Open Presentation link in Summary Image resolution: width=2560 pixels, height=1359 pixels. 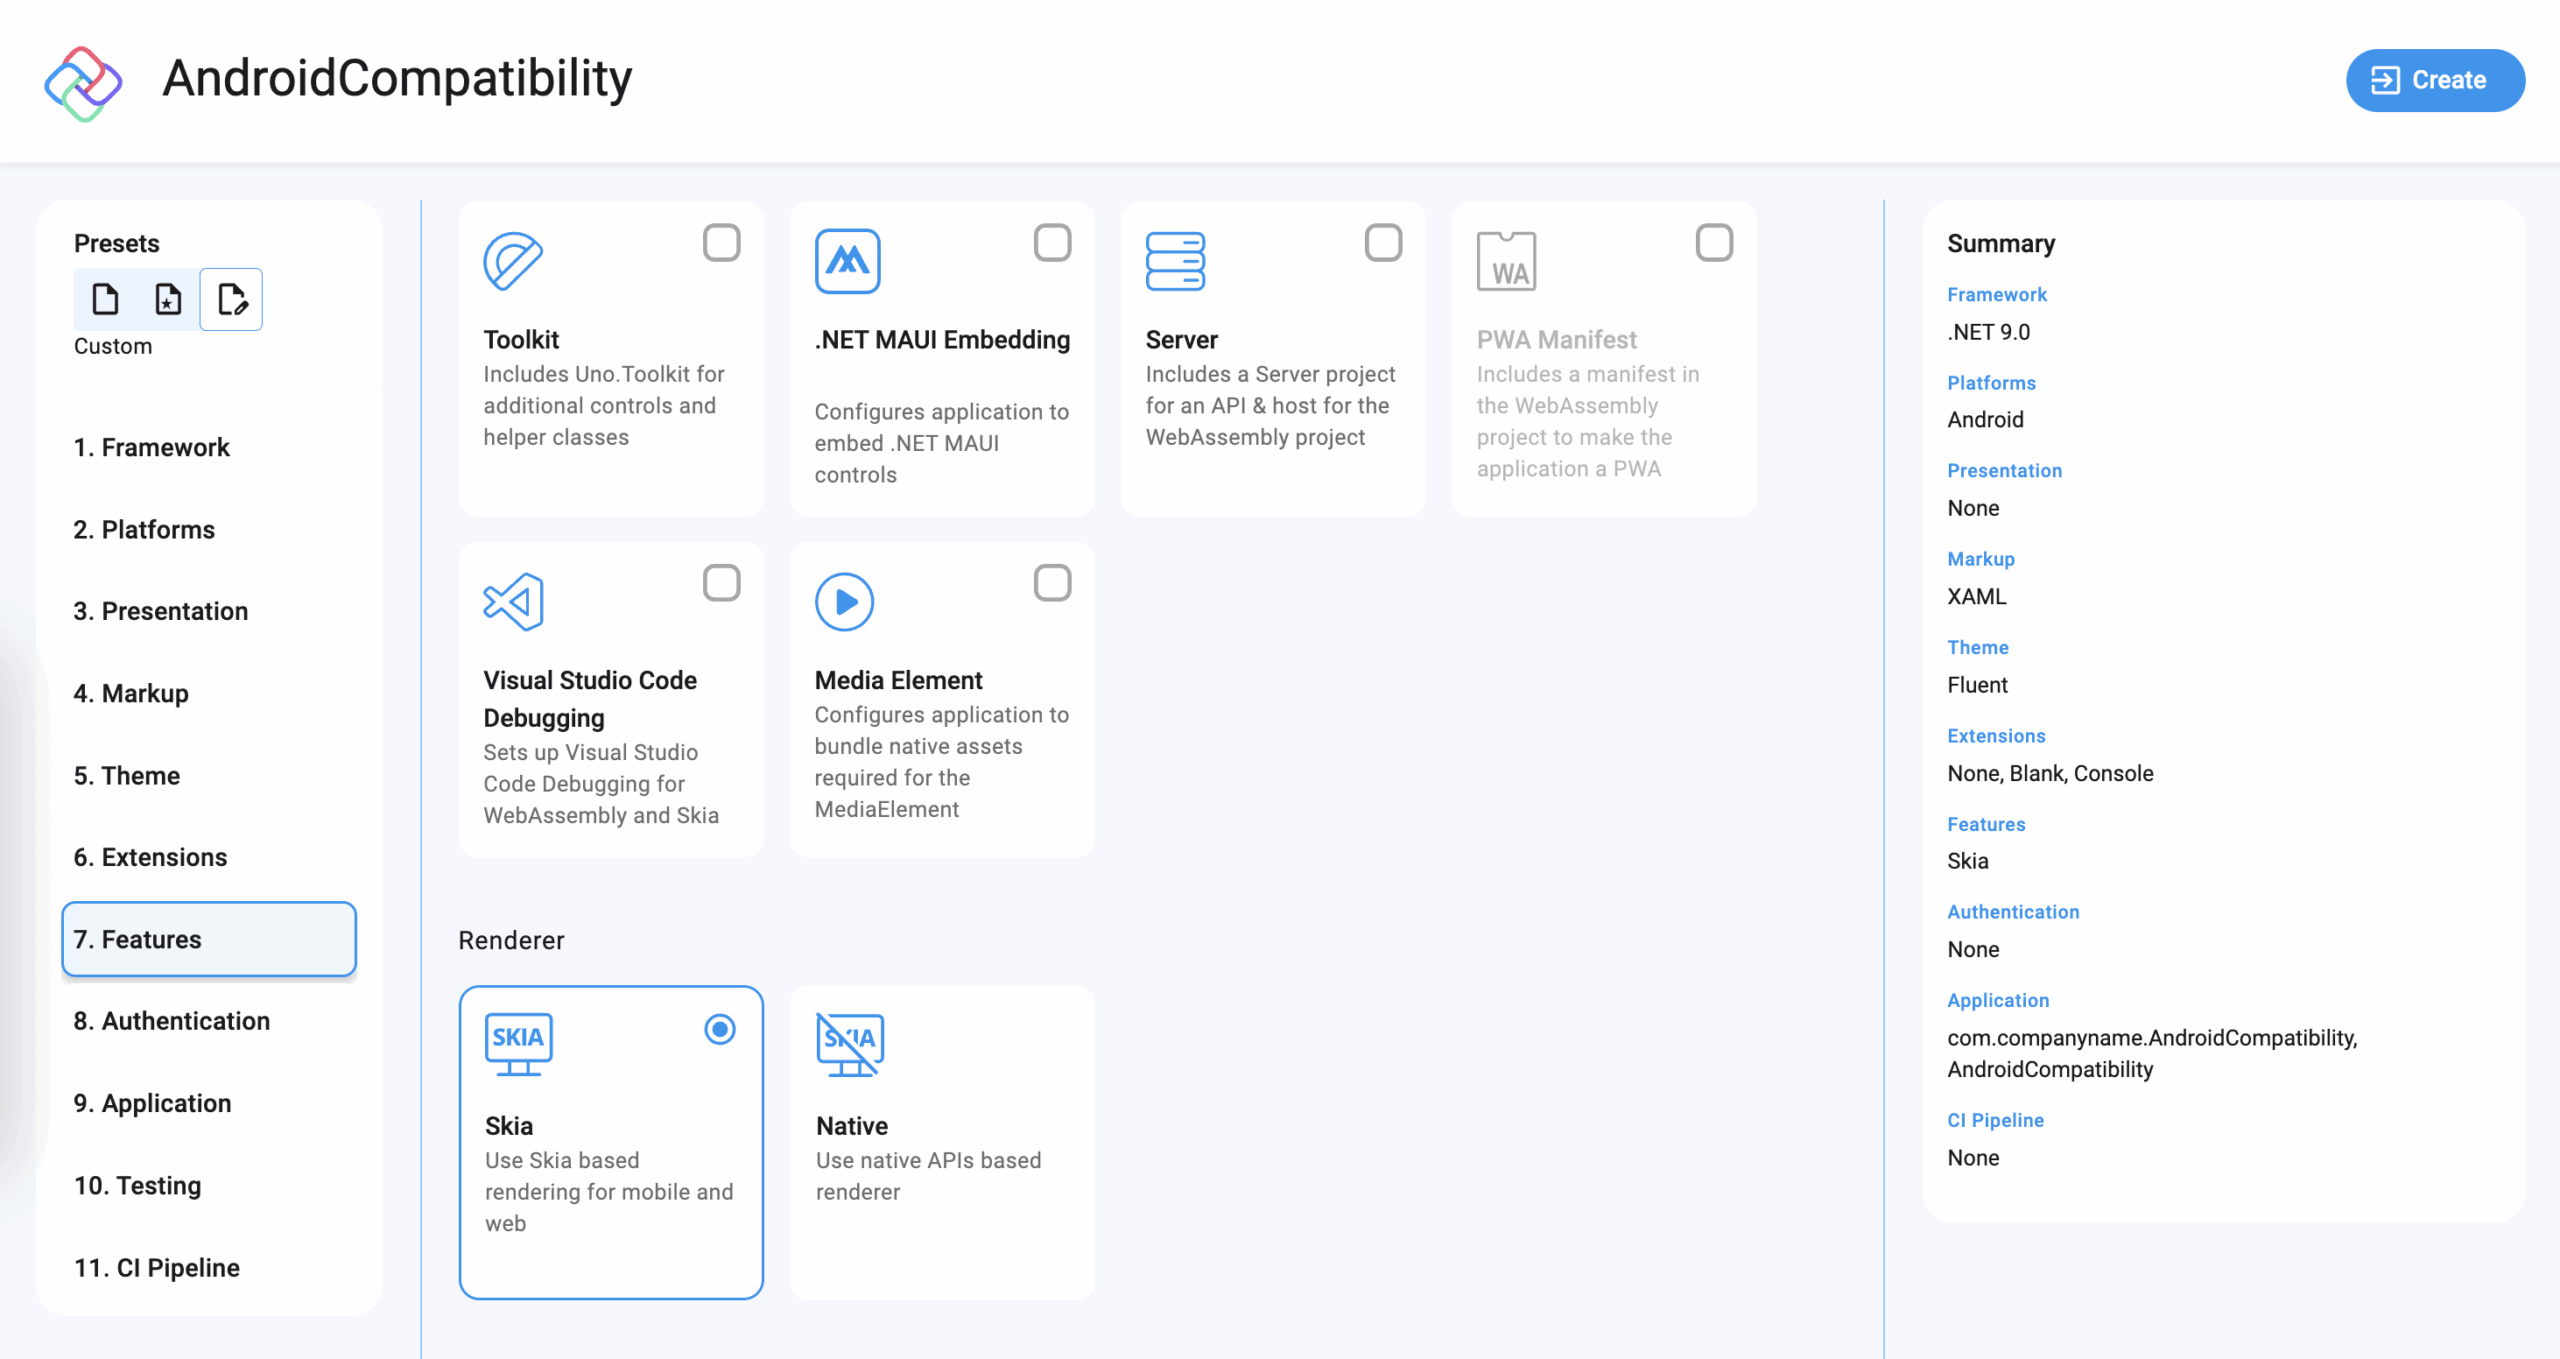click(2004, 470)
